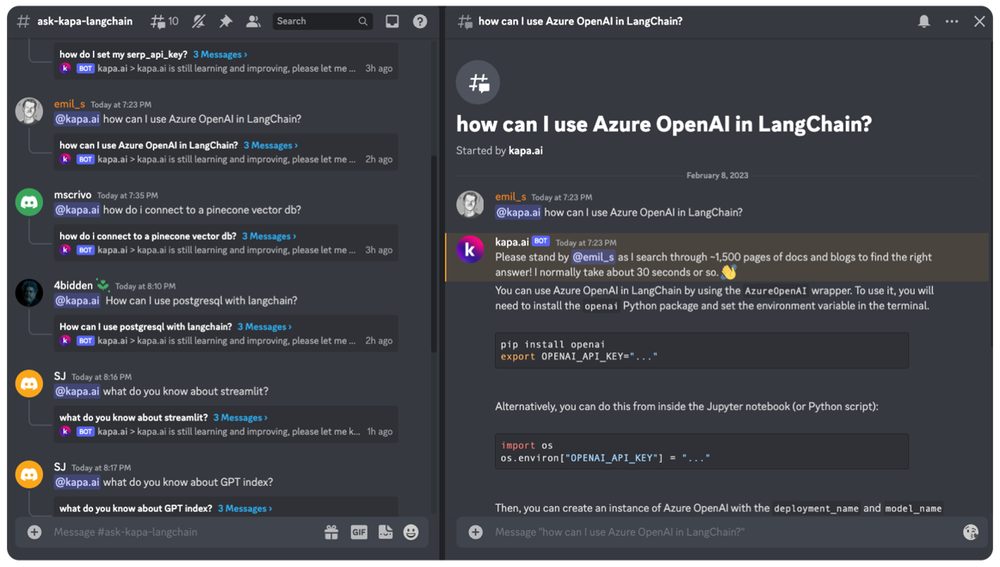Click the BOT tag next to kapa.ai in thread
The width and height of the screenshot is (1000, 567).
(x=541, y=241)
